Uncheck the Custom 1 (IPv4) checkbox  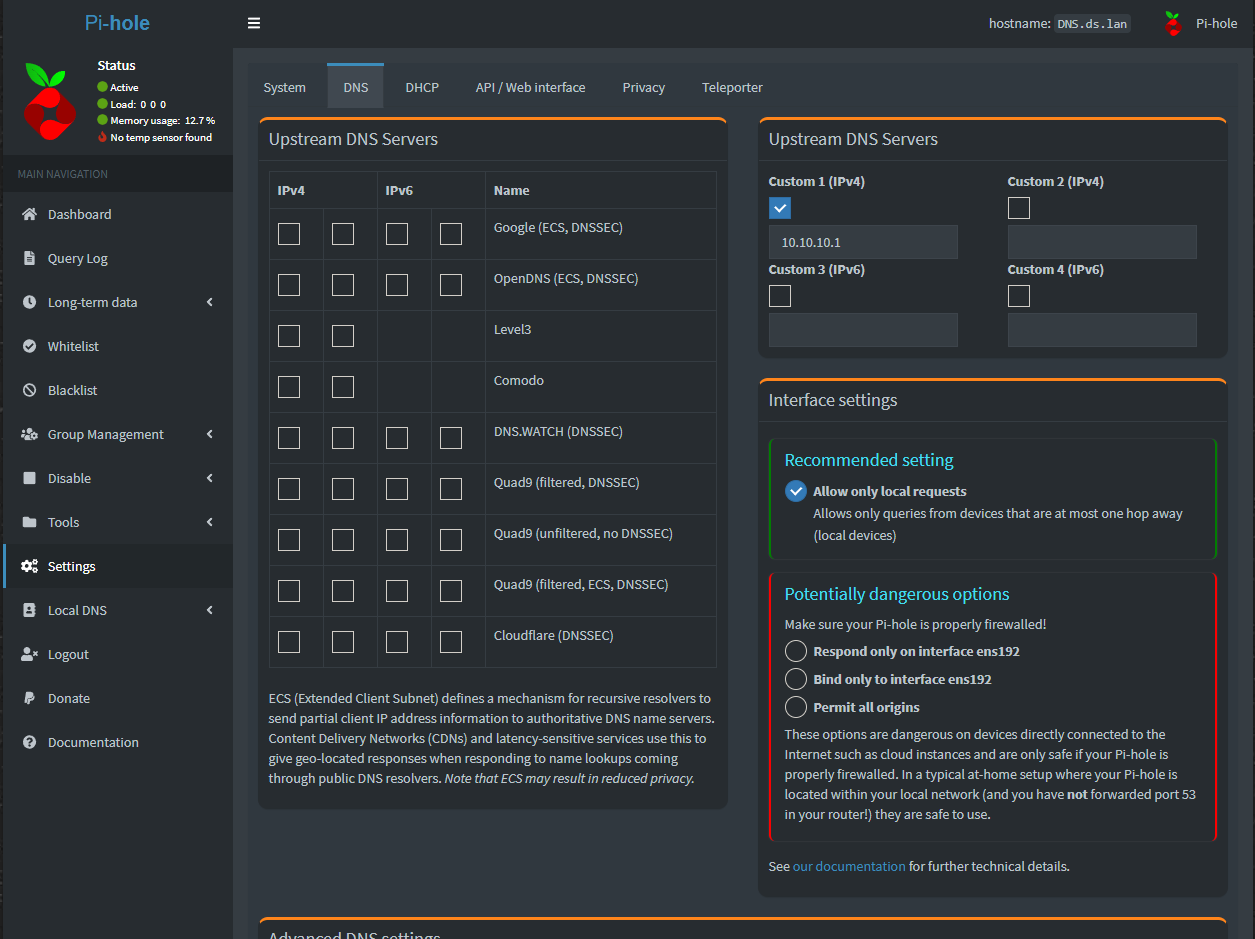click(780, 208)
